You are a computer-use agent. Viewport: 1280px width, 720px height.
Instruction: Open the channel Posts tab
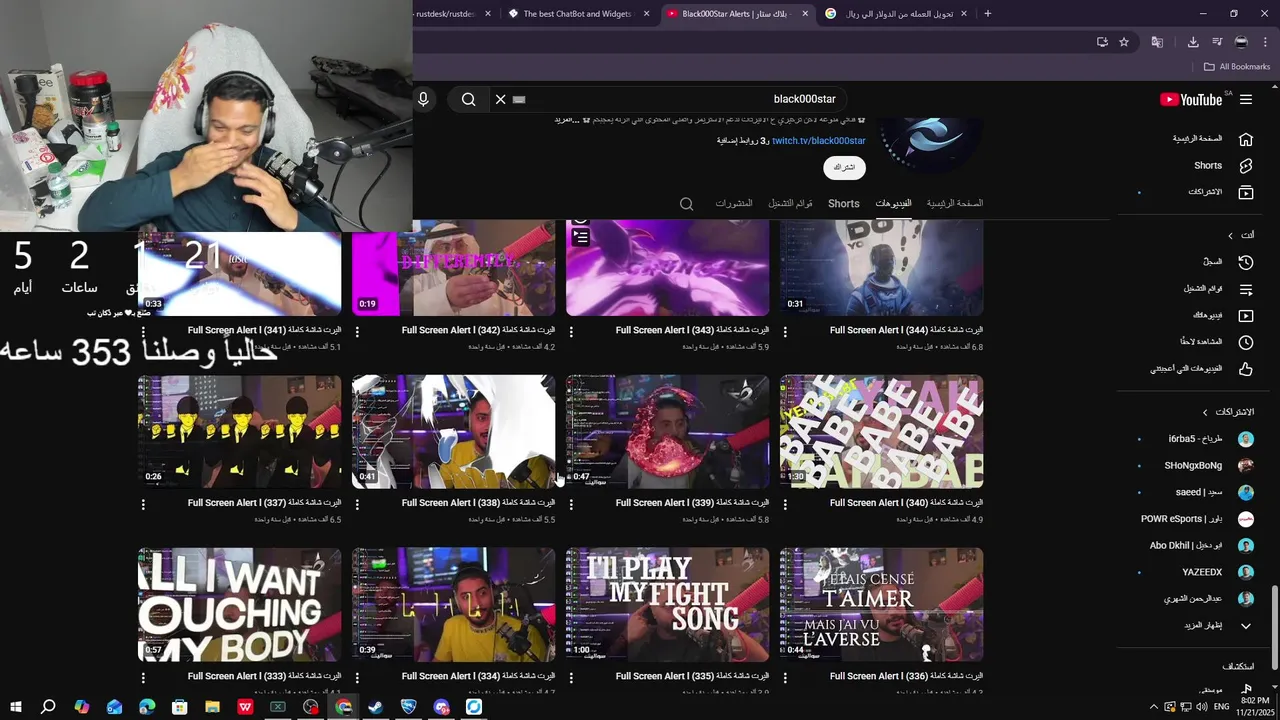tap(733, 203)
